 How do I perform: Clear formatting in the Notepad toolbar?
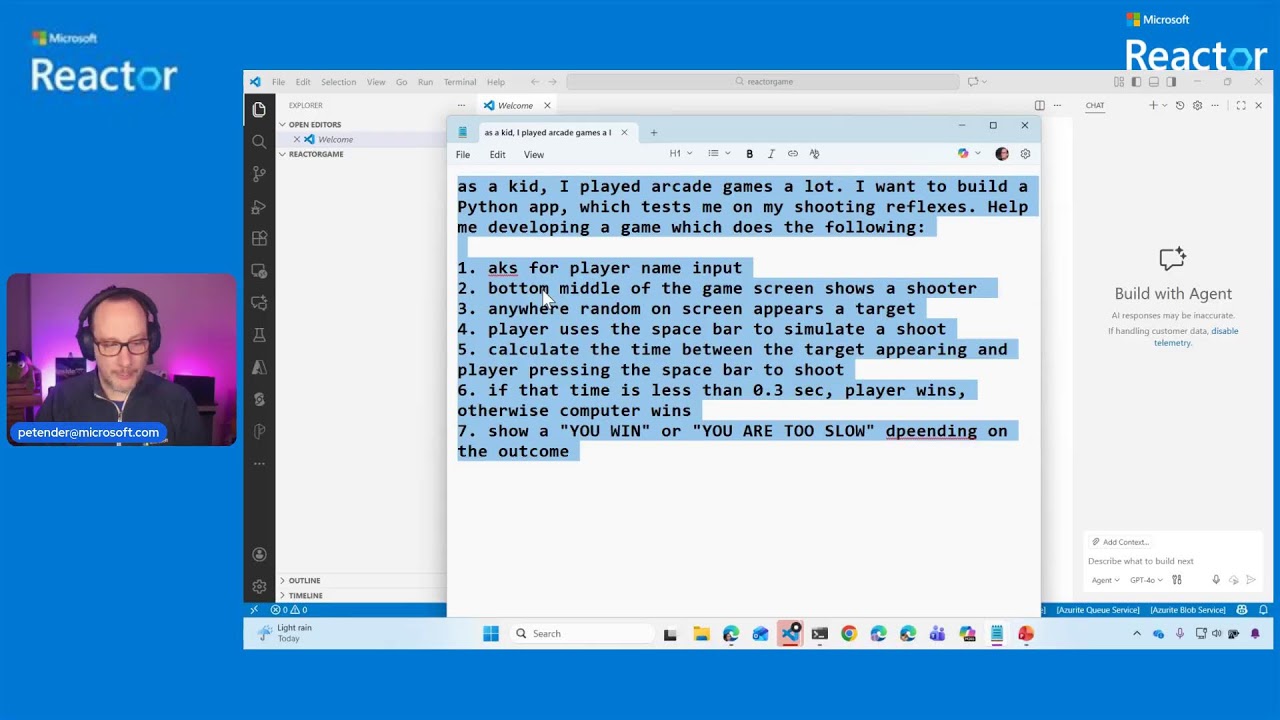click(x=814, y=154)
